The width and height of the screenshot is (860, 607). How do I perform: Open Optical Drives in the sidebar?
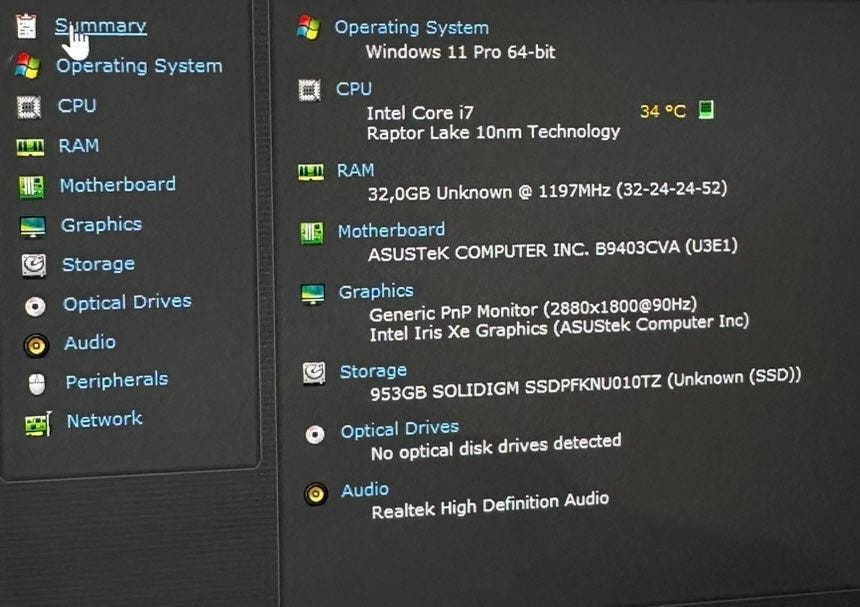127,303
